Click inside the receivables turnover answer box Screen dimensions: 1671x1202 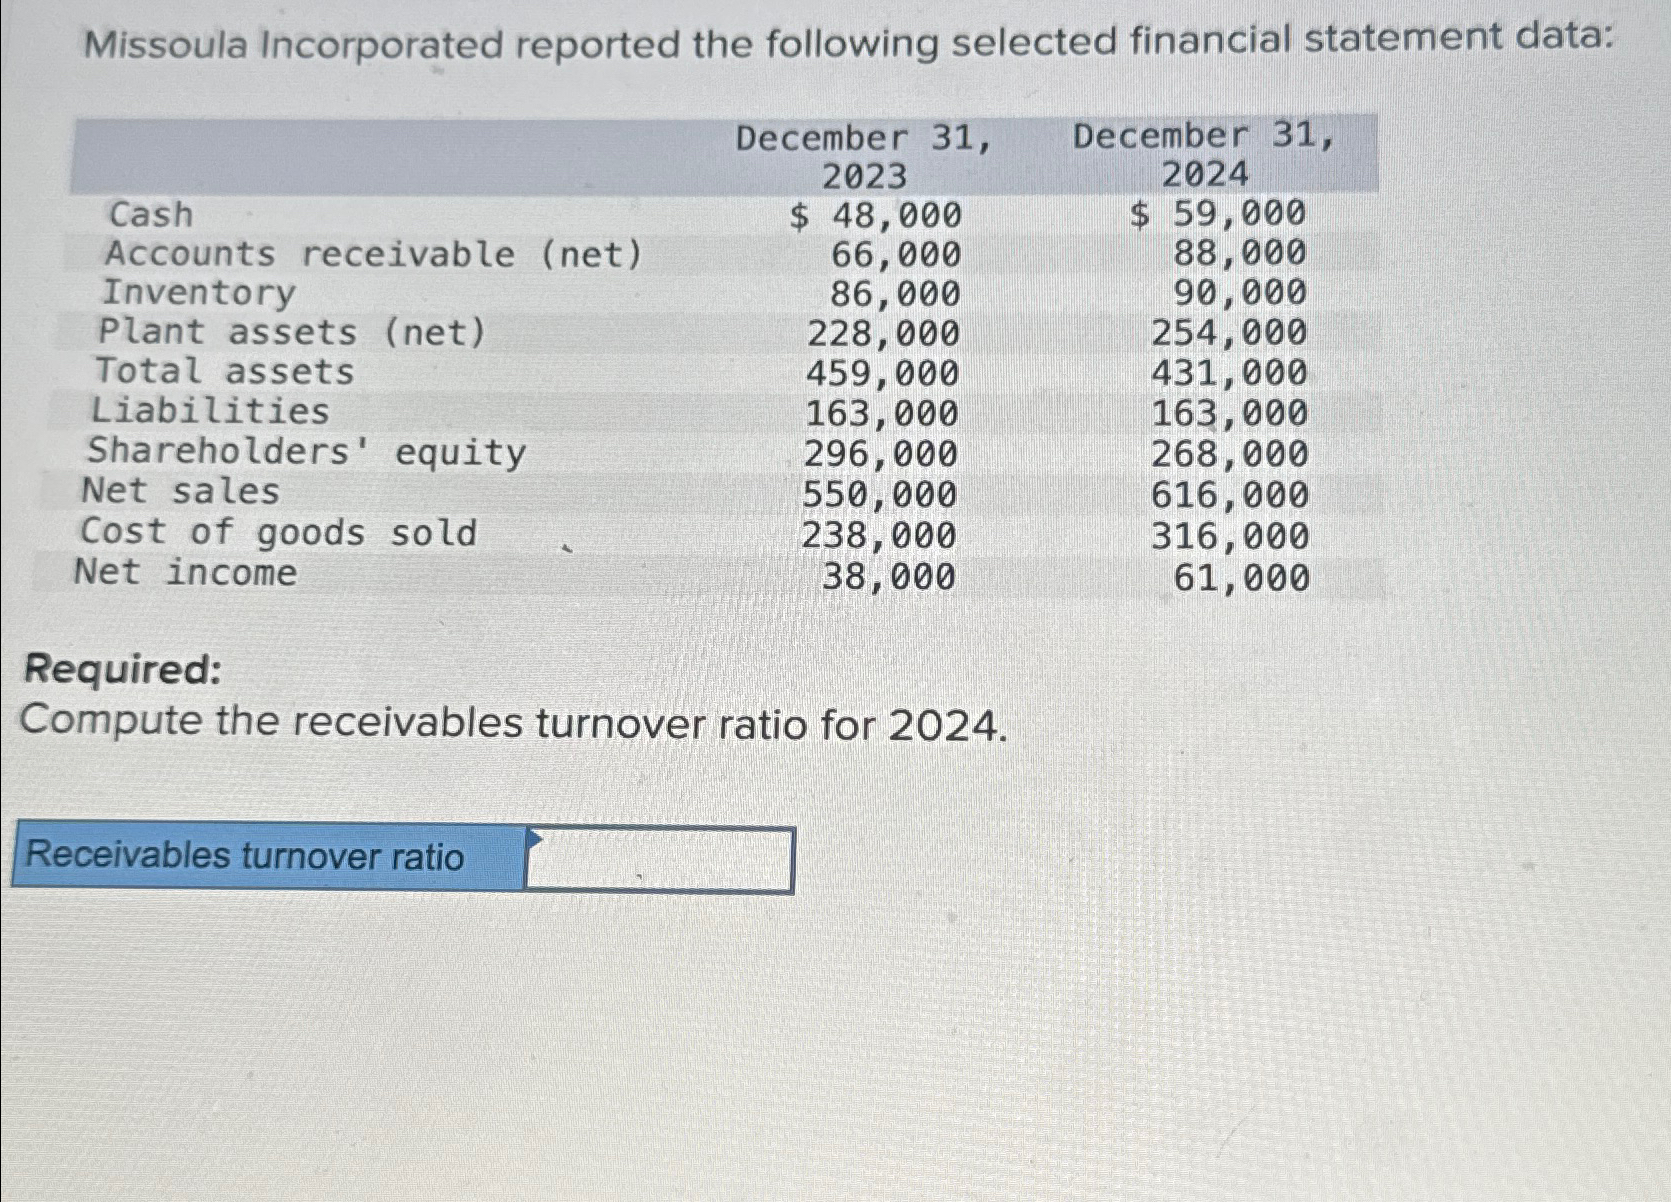pos(660,857)
